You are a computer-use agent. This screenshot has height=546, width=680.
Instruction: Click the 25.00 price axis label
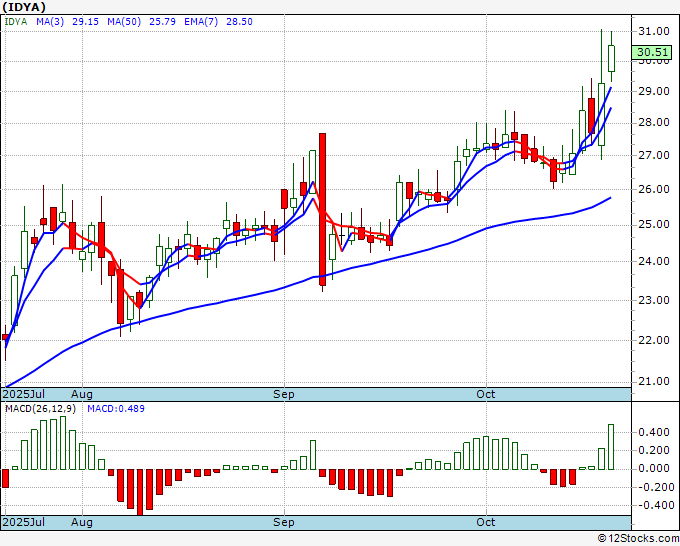point(654,225)
